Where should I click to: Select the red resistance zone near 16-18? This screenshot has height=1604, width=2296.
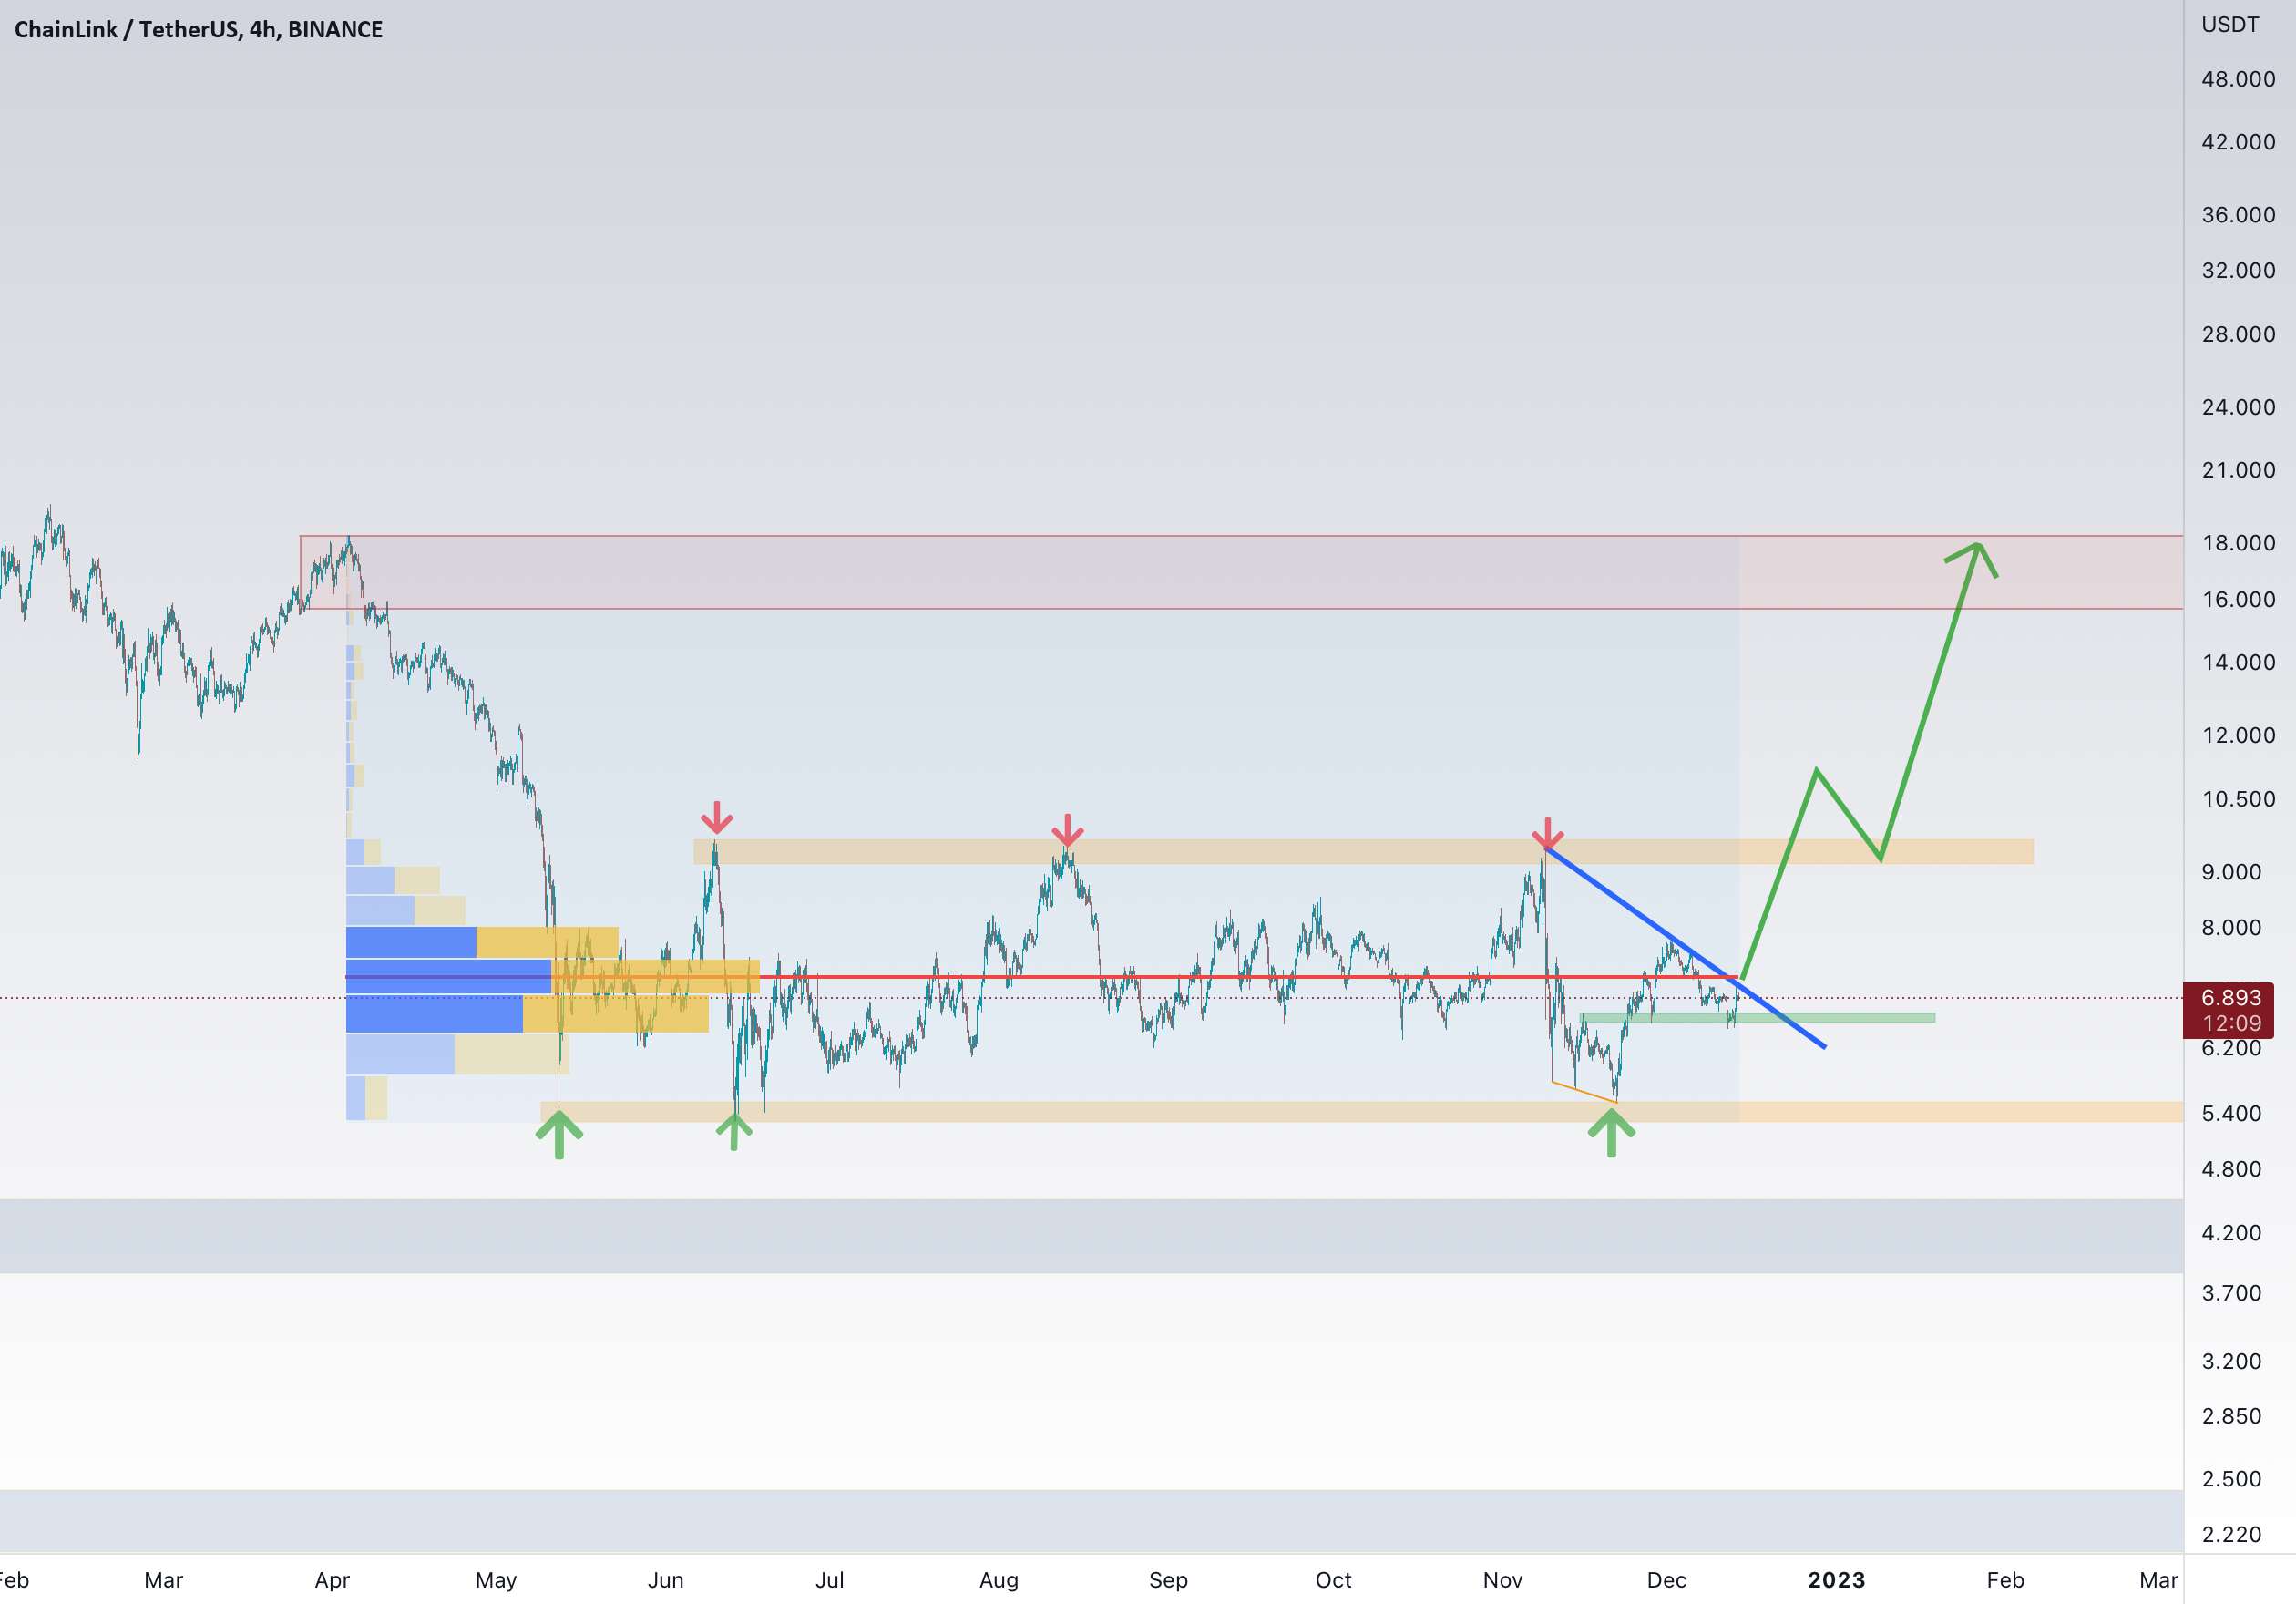click(1240, 572)
